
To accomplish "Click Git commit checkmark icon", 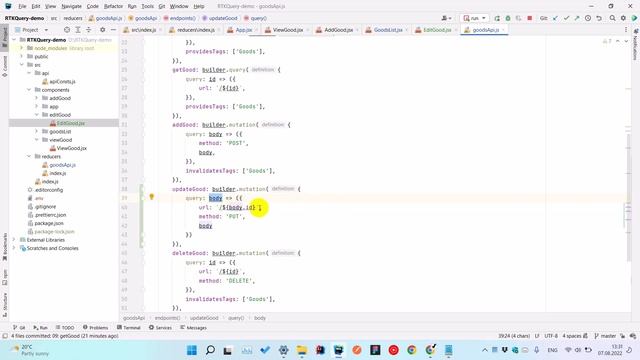I will pos(566,18).
